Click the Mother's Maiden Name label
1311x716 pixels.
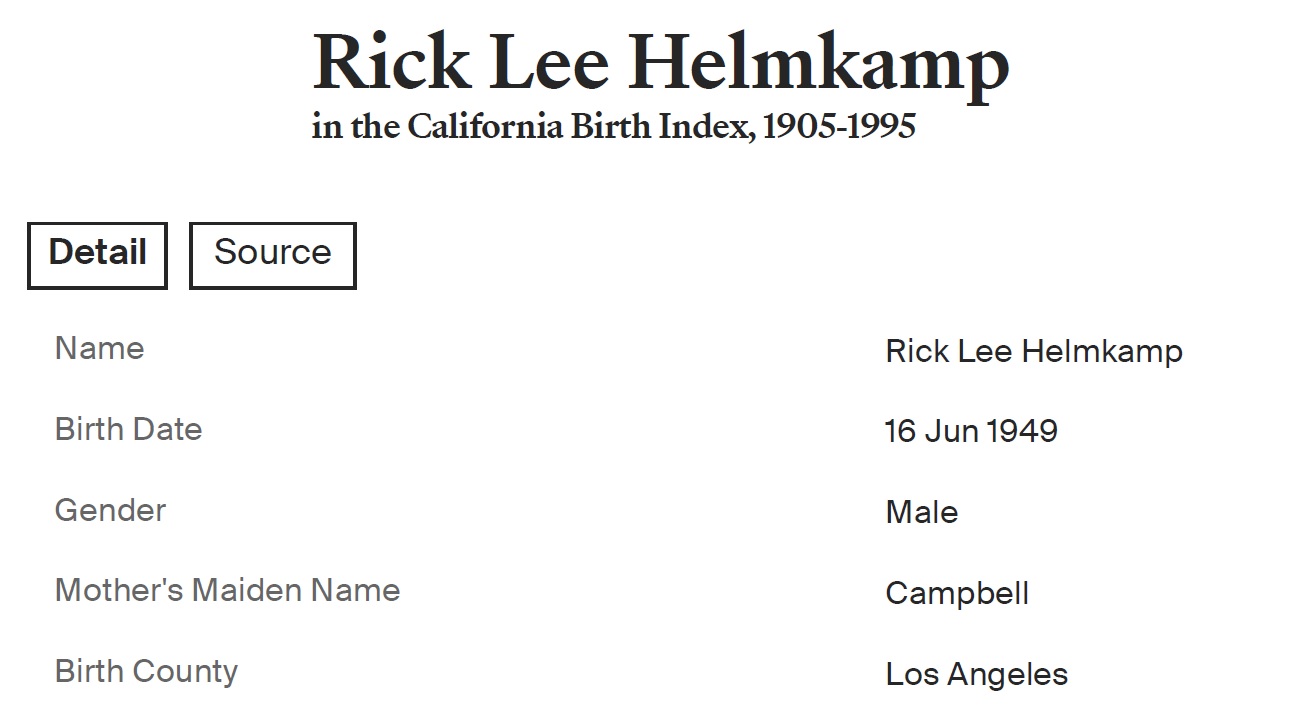pos(227,591)
